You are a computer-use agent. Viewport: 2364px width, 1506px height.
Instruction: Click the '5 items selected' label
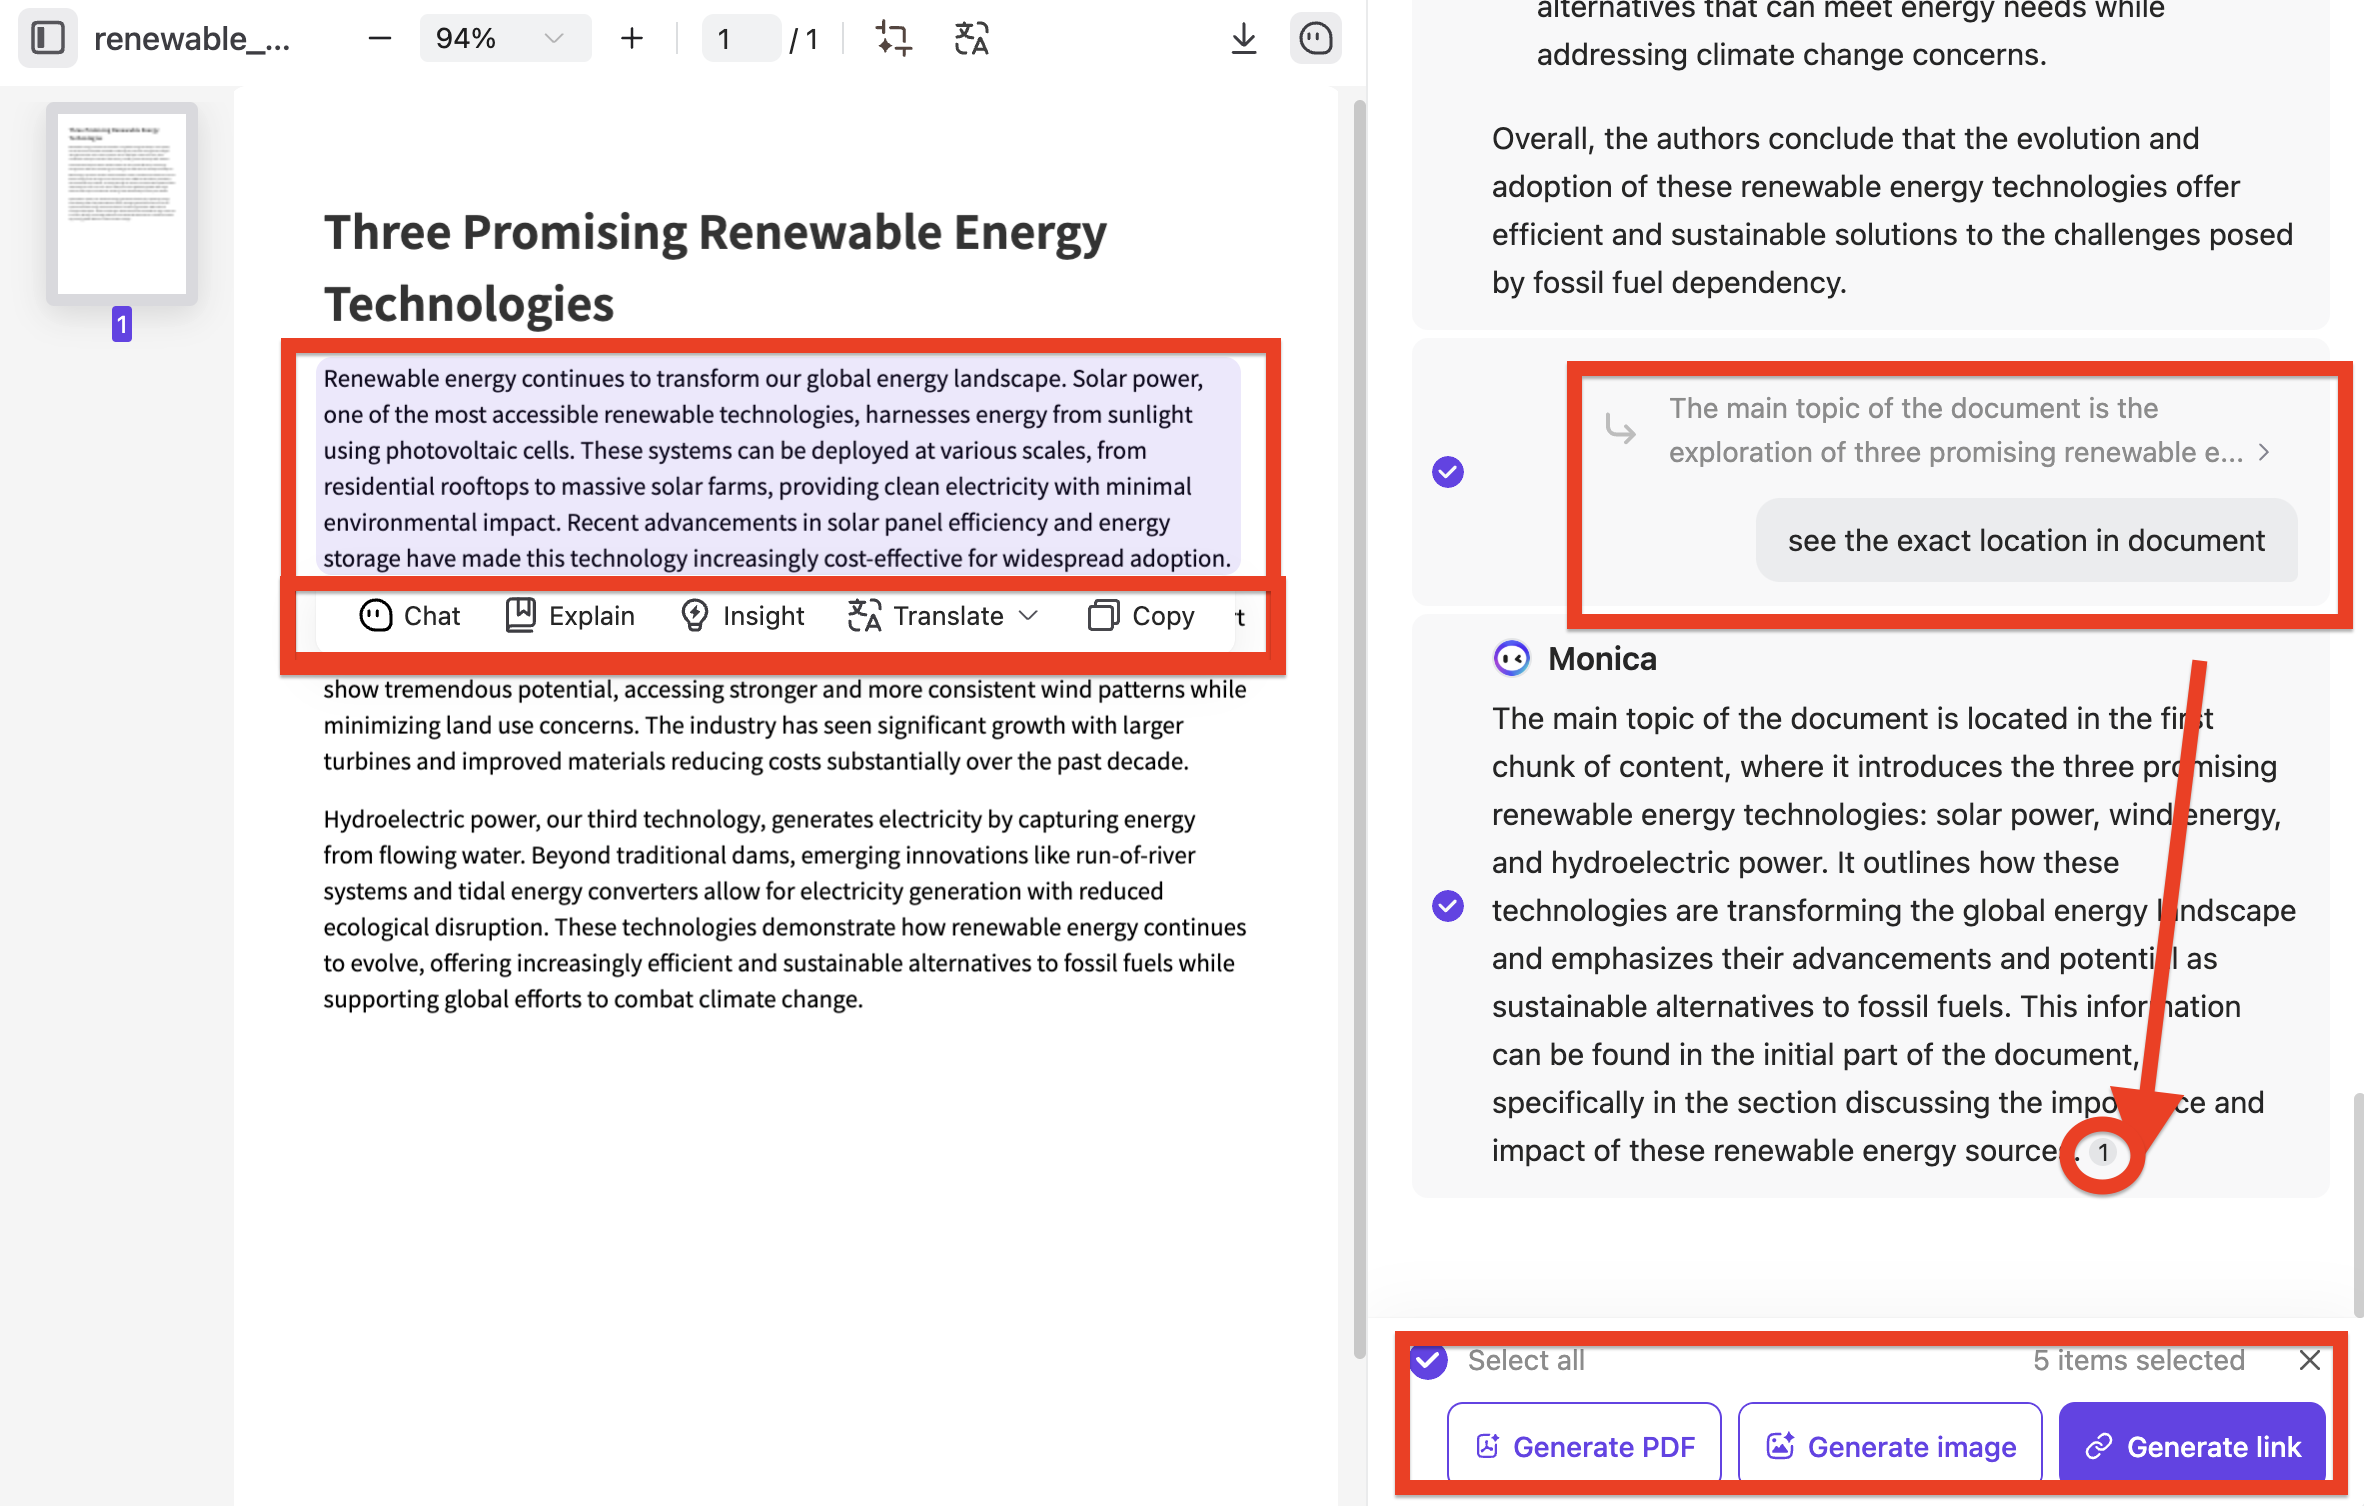coord(2138,1360)
